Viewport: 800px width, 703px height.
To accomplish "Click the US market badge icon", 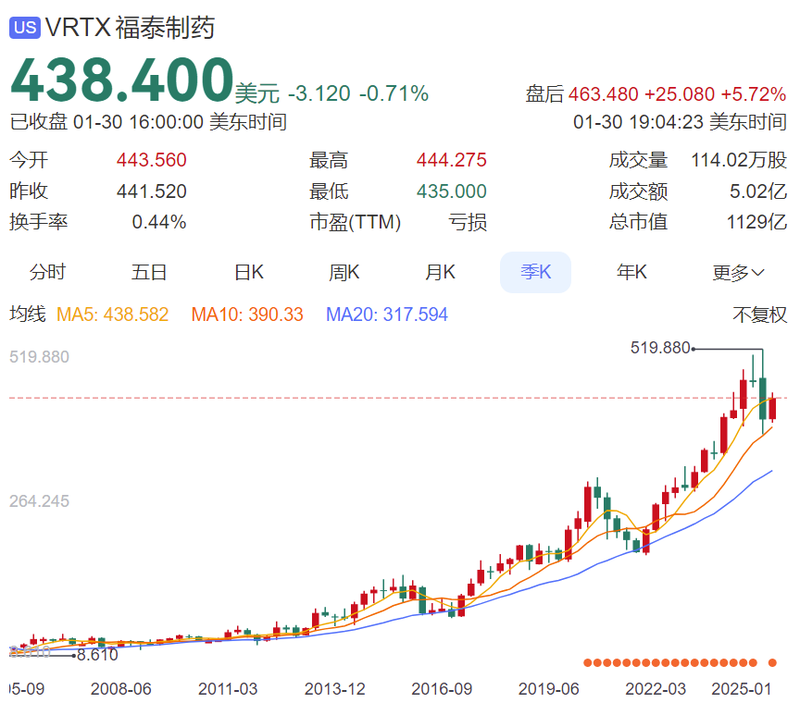I will (24, 28).
